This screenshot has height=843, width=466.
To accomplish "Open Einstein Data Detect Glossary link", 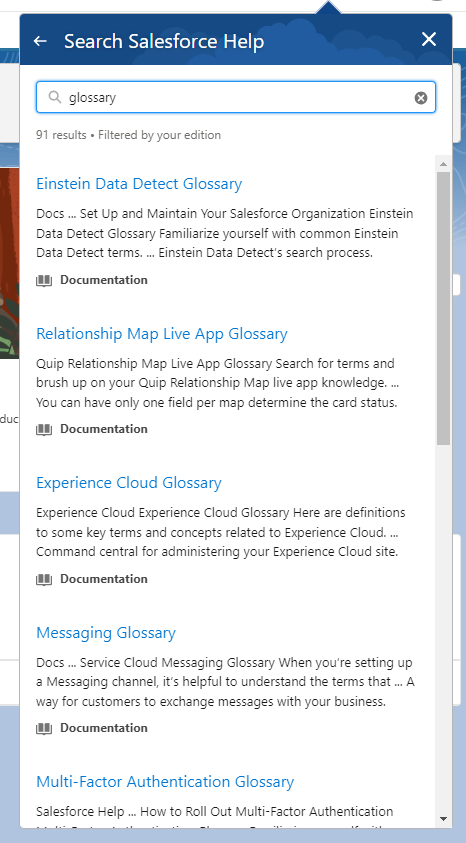I will [139, 184].
